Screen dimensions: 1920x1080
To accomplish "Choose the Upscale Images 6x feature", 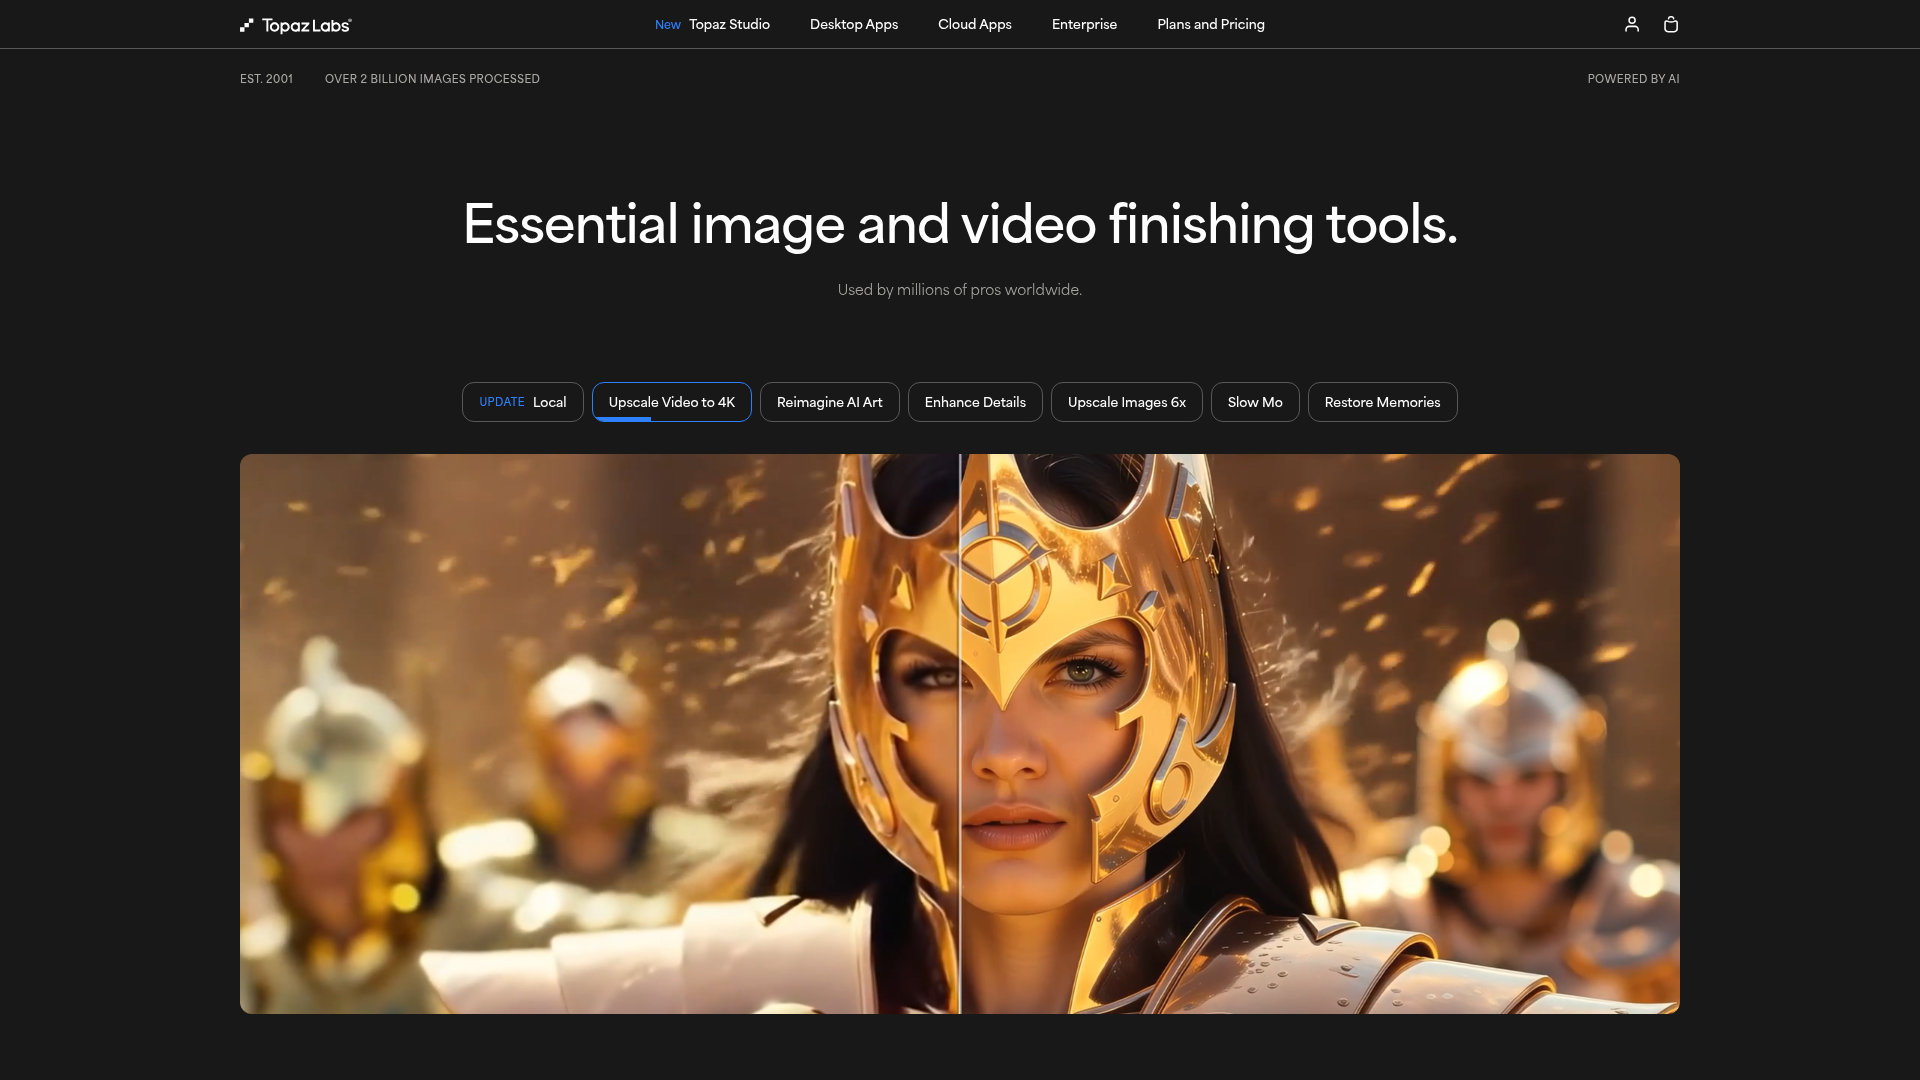I will point(1126,402).
